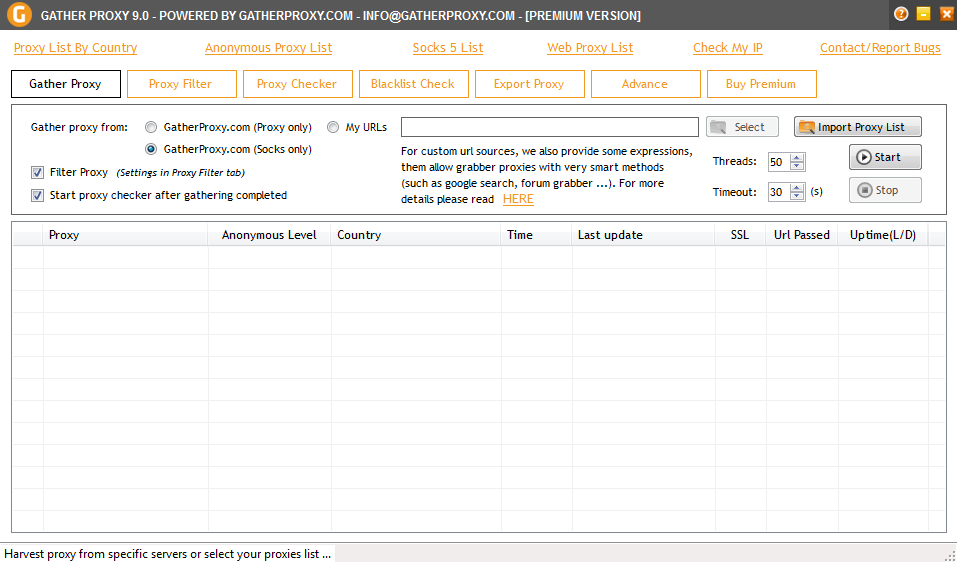The height and width of the screenshot is (562, 957).
Task: Switch to Proxy Checker tab
Action: [298, 84]
